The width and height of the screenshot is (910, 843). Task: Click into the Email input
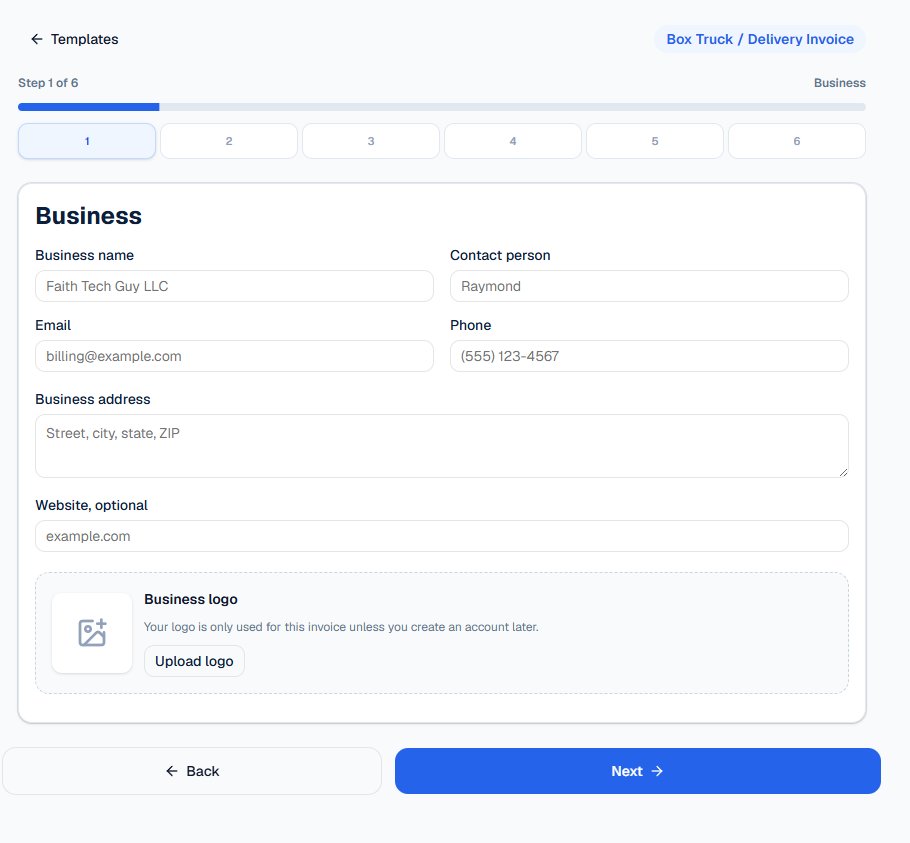point(234,356)
